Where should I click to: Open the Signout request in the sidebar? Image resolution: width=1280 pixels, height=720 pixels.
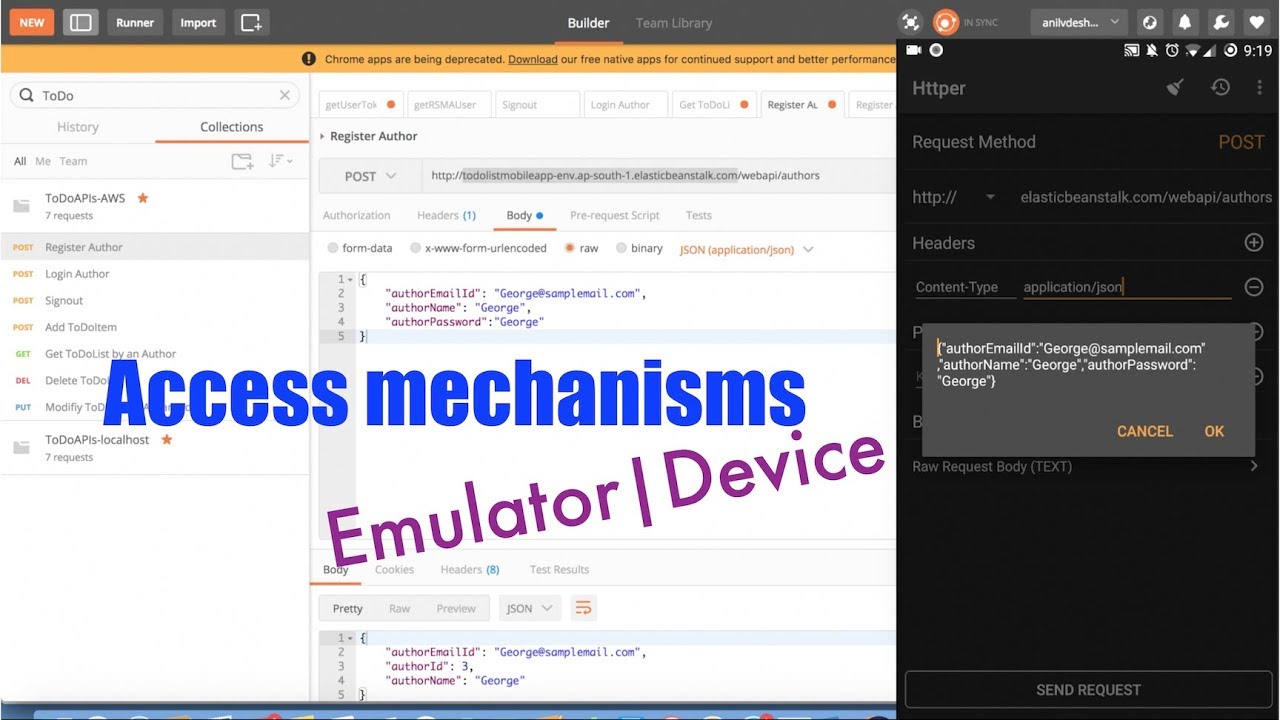64,301
